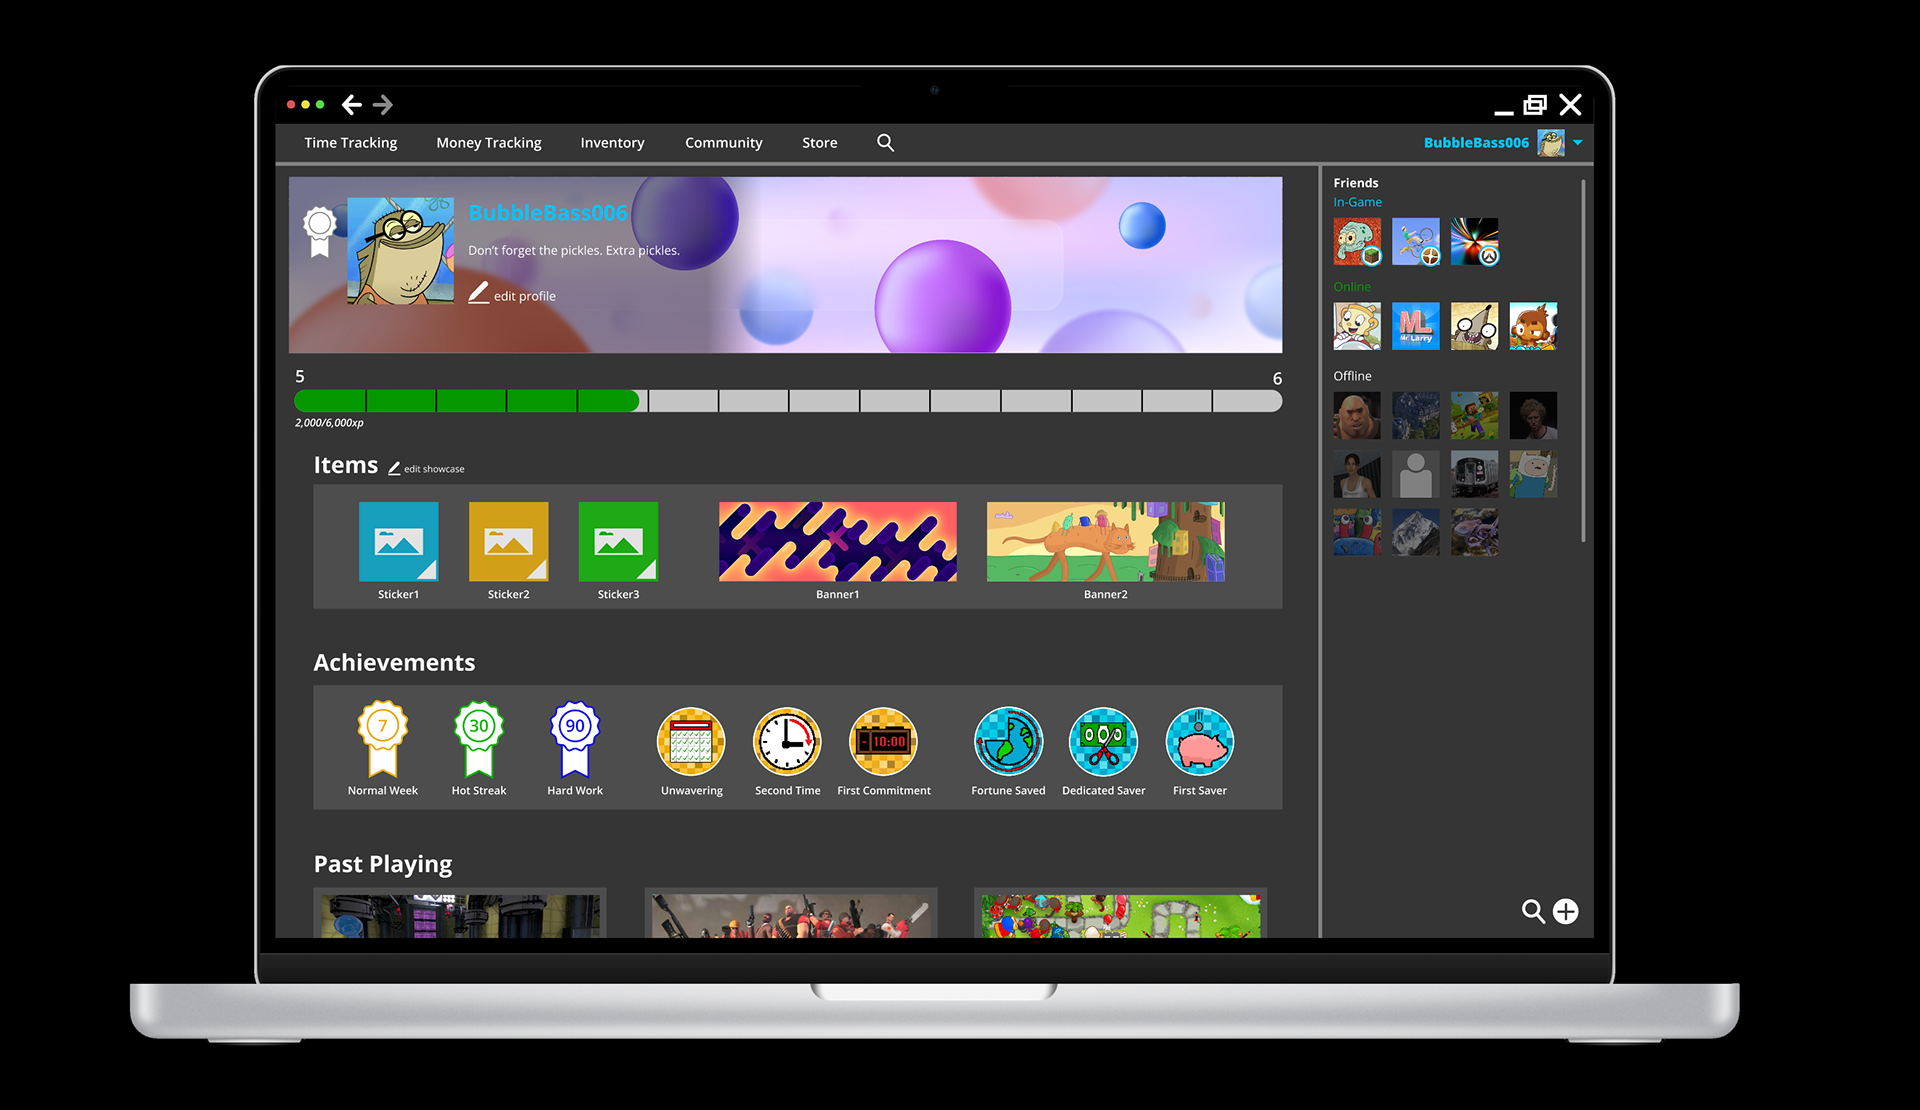The image size is (1920, 1110).
Task: Open the Time Tracking tab
Action: 351,143
